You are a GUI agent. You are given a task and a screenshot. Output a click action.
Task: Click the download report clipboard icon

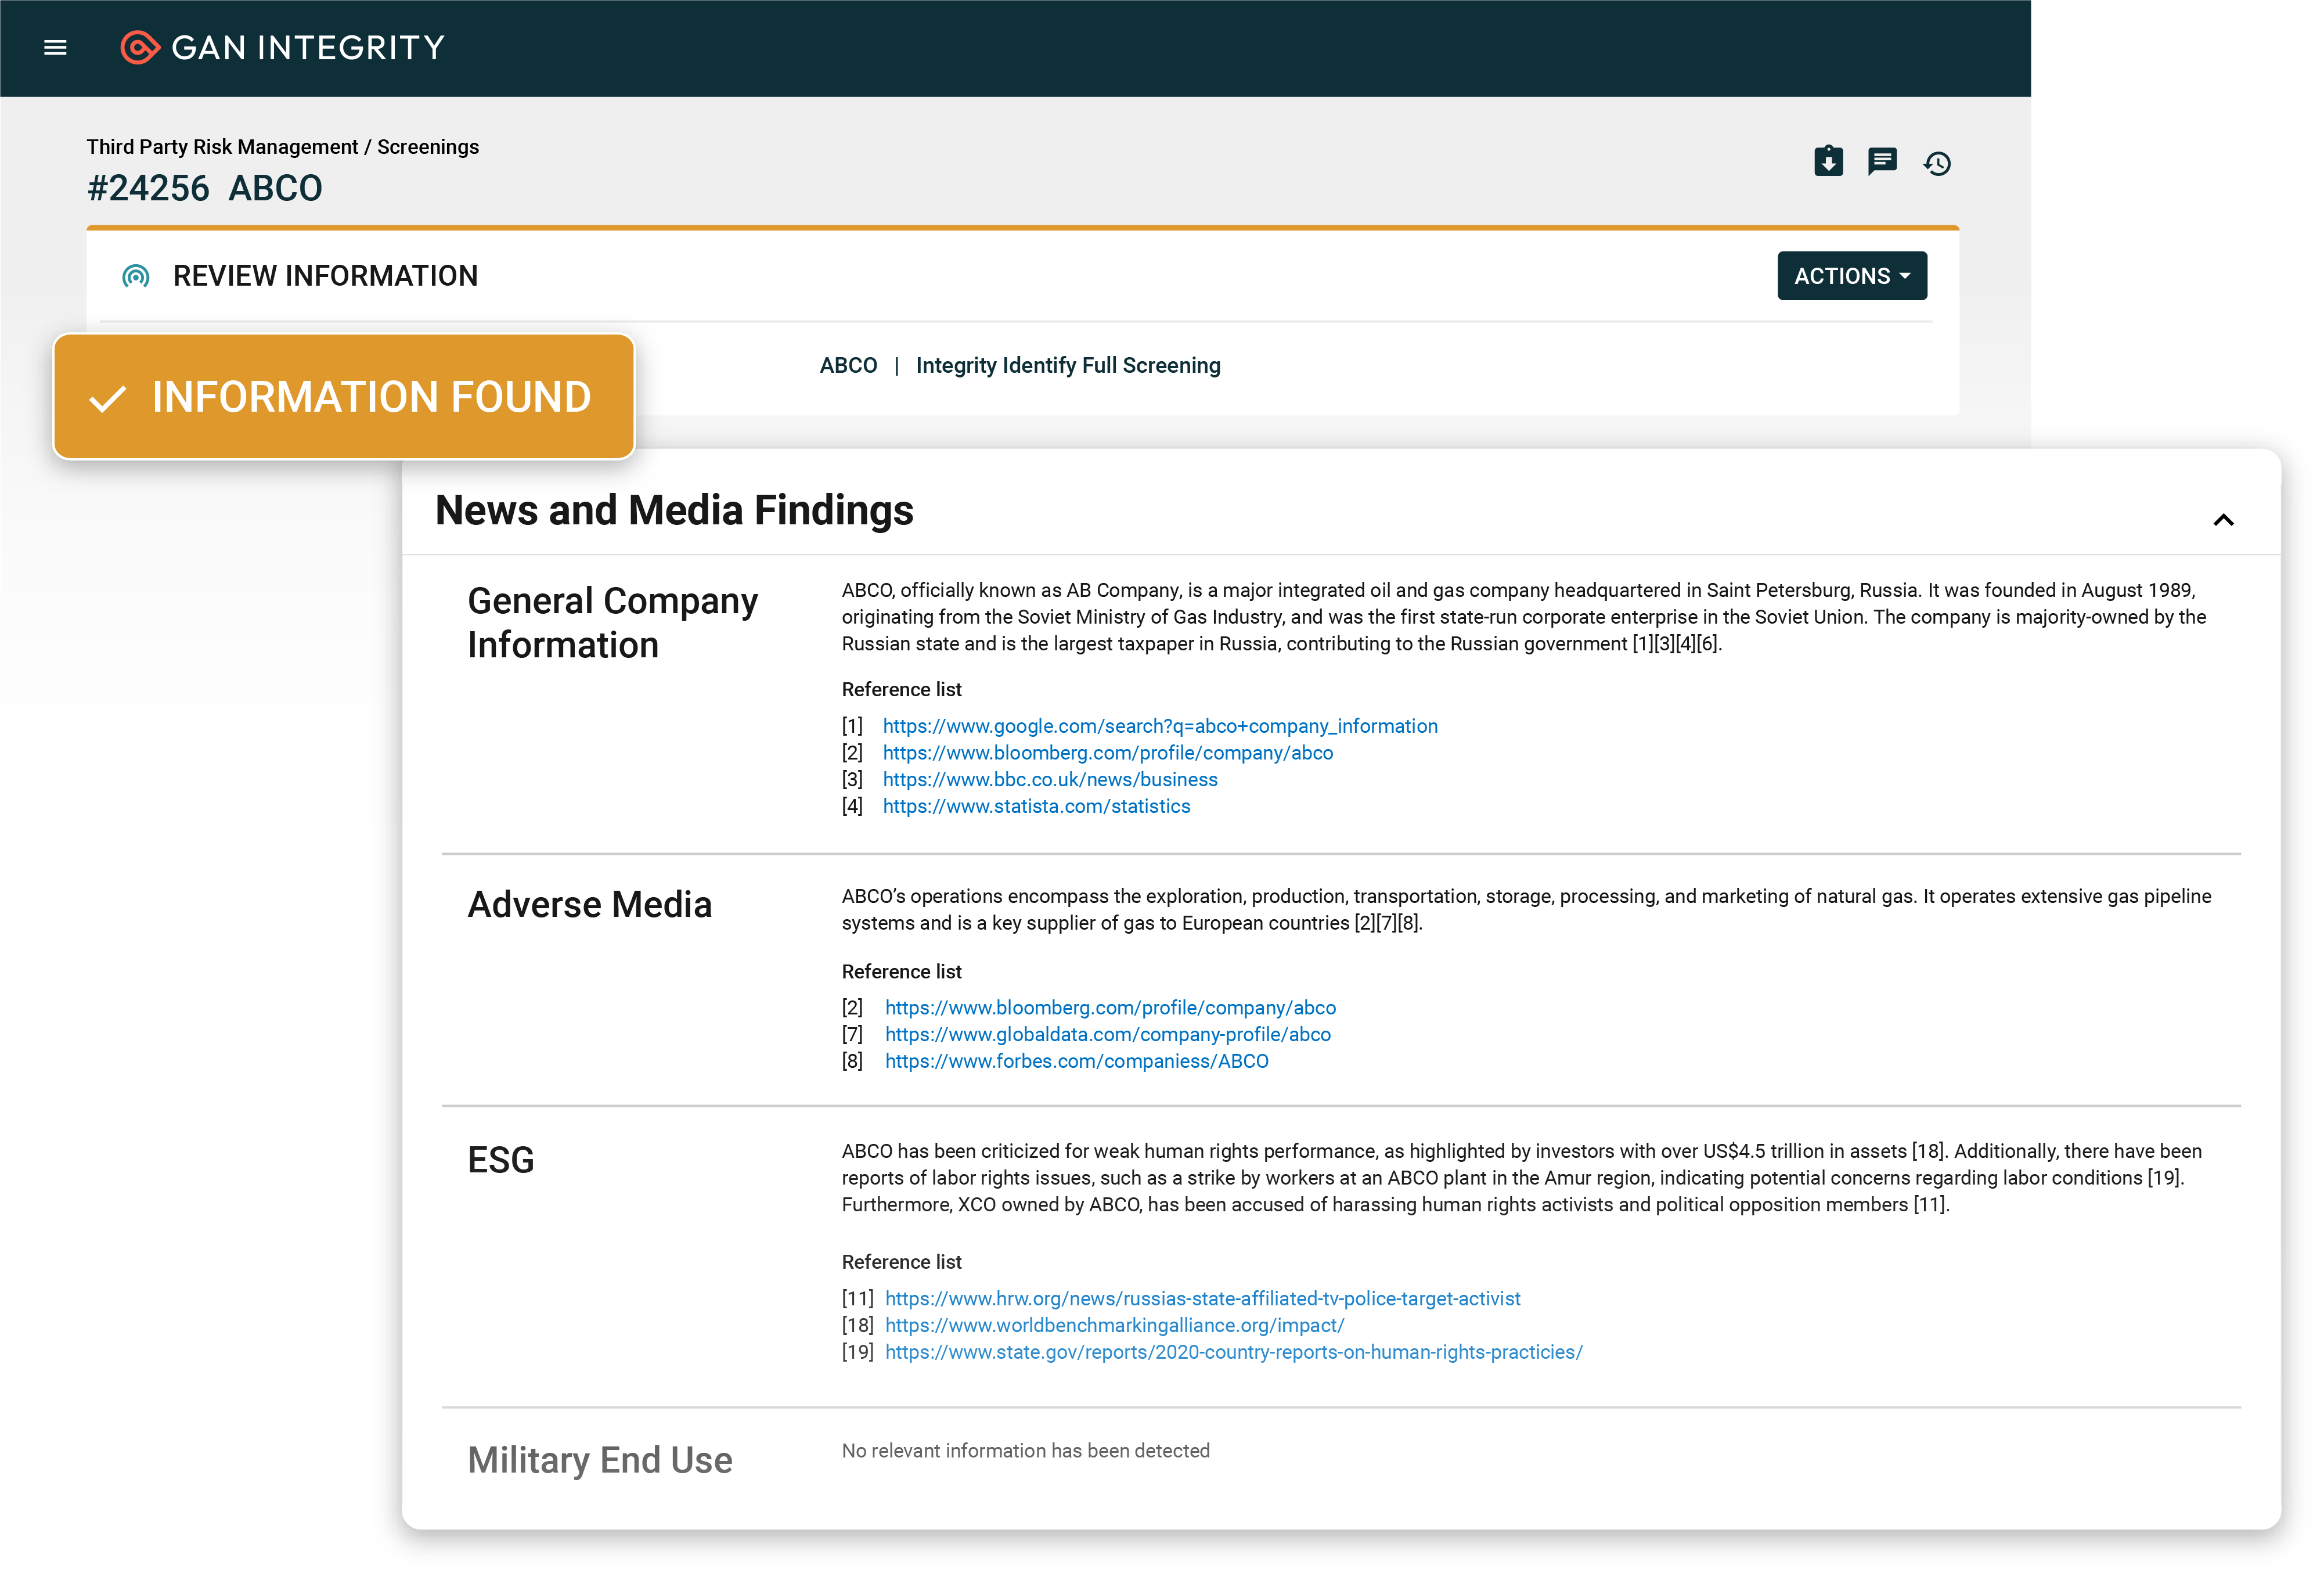coord(1828,161)
